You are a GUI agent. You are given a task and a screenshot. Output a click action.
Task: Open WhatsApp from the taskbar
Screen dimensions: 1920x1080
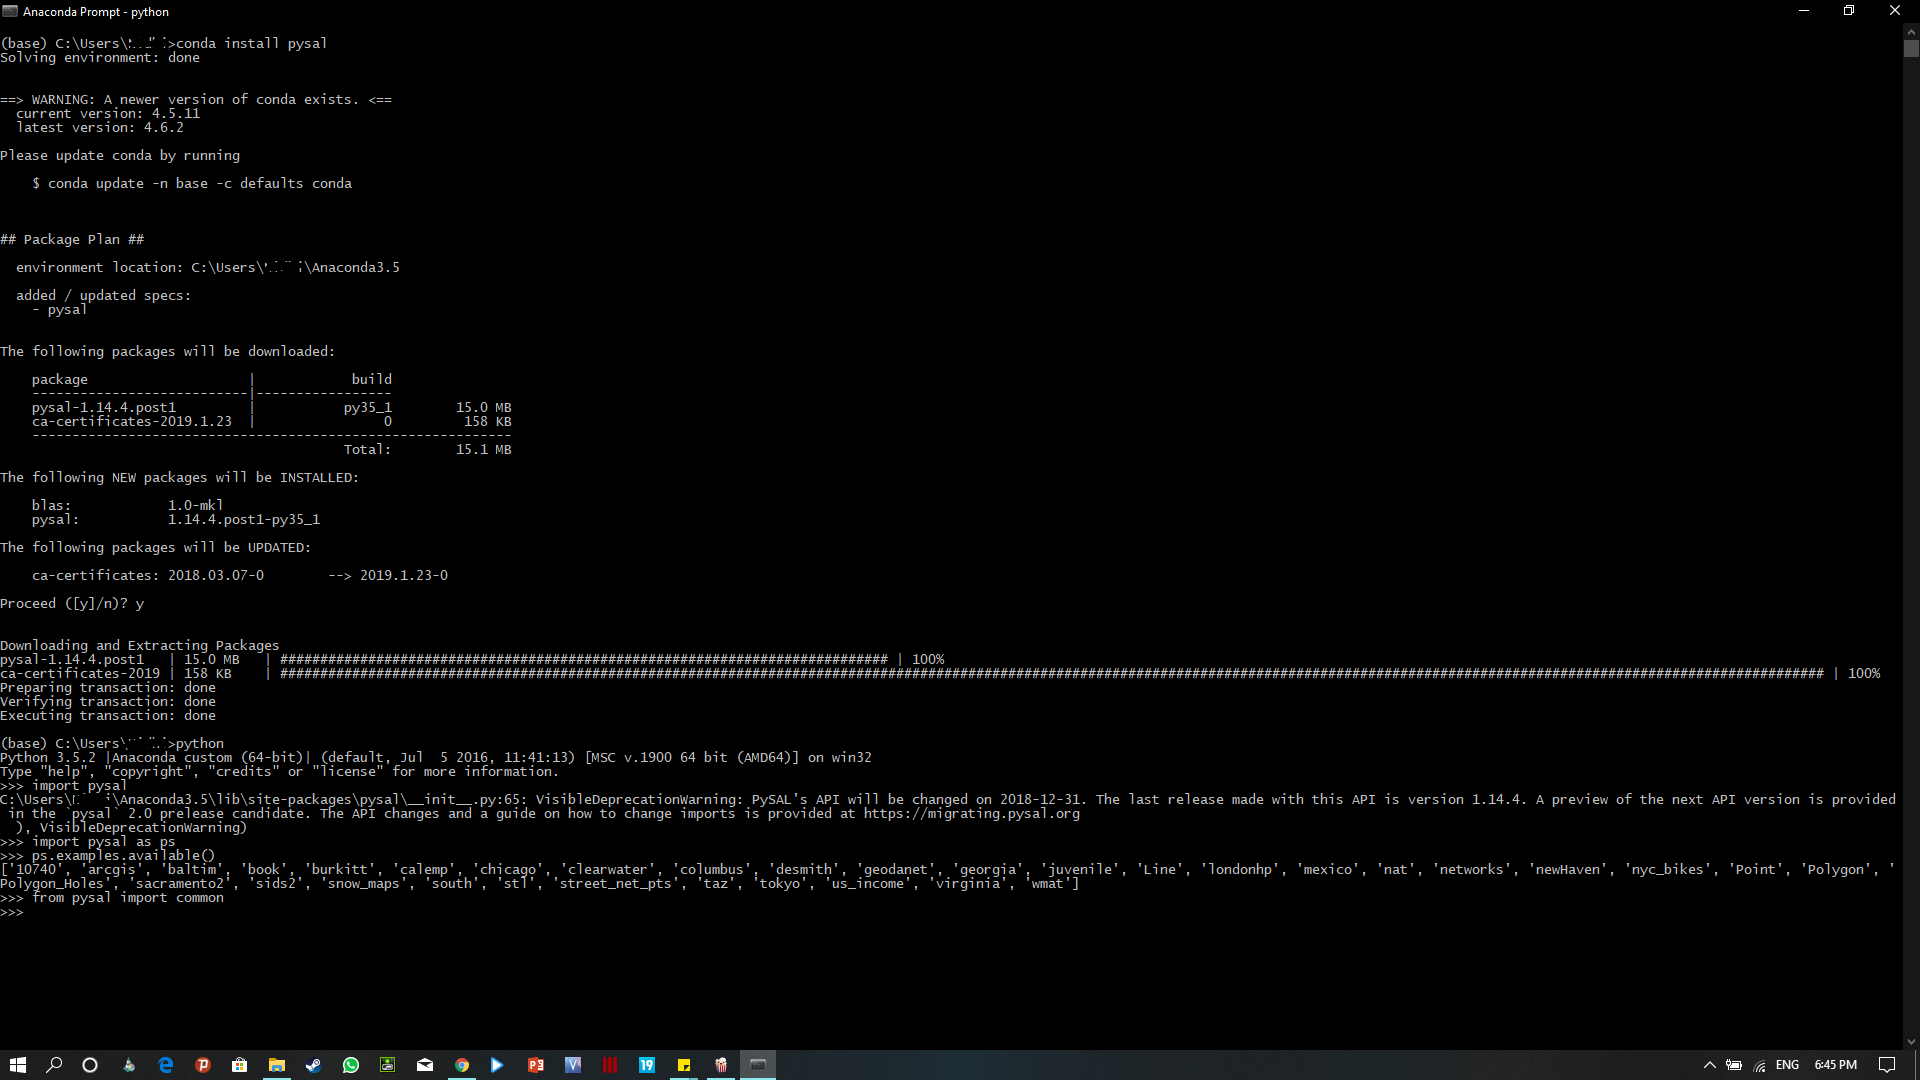pos(351,1065)
